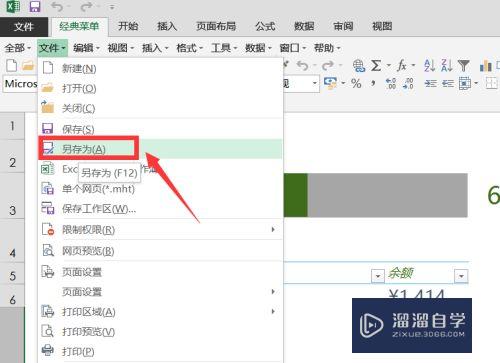Expand the 格式 classic menu
This screenshot has height=363, width=500.
click(x=189, y=48)
